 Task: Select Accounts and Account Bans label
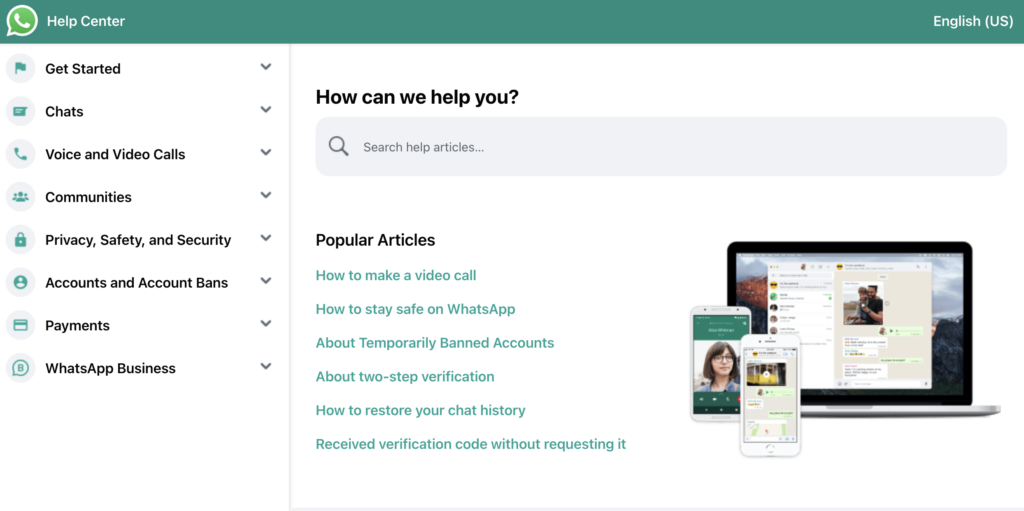click(136, 283)
